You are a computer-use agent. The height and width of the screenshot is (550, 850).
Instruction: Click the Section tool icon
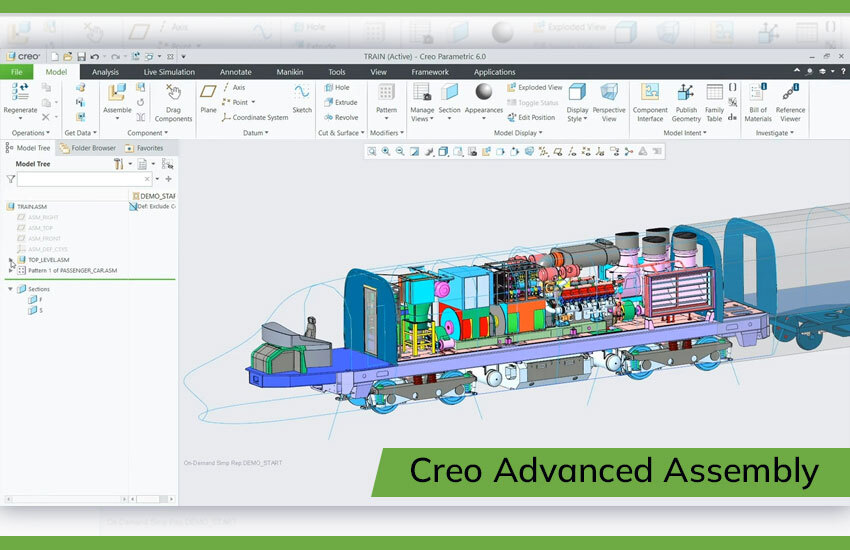[449, 92]
